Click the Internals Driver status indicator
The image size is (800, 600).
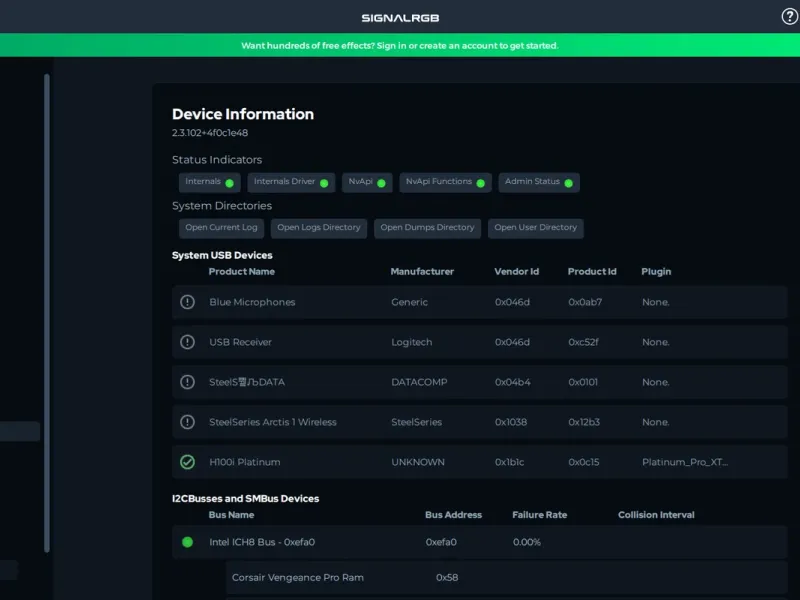coord(291,182)
